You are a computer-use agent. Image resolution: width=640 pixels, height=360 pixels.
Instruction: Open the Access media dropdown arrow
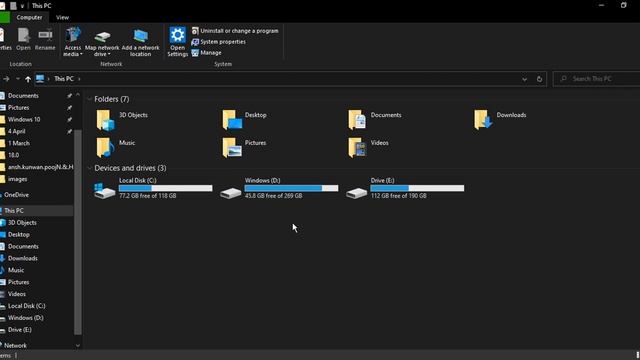81,54
